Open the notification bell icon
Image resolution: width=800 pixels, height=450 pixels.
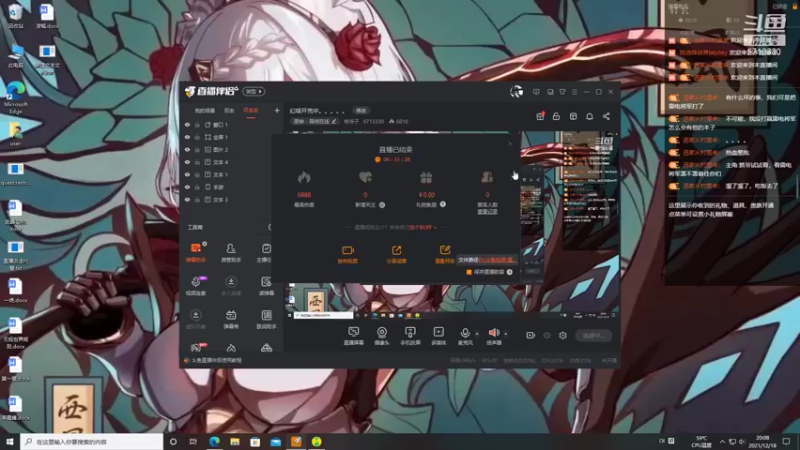pyautogui.click(x=589, y=116)
